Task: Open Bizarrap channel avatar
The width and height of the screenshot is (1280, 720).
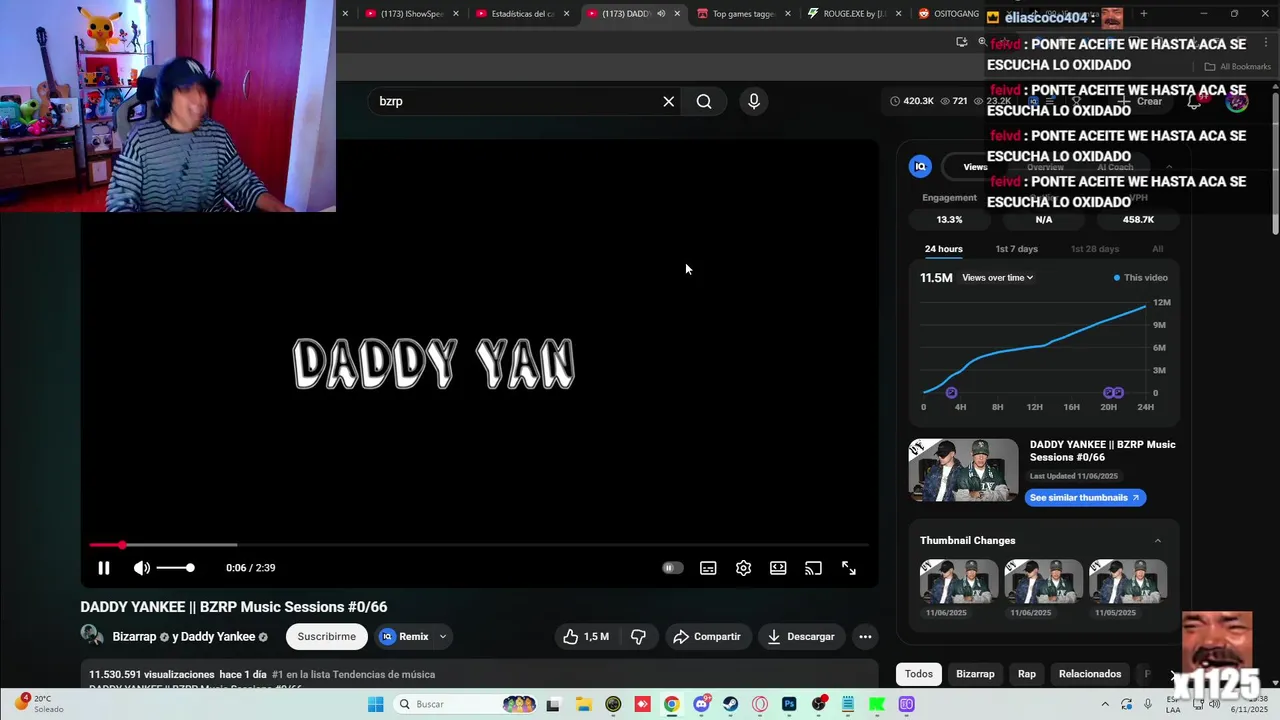Action: (x=92, y=636)
